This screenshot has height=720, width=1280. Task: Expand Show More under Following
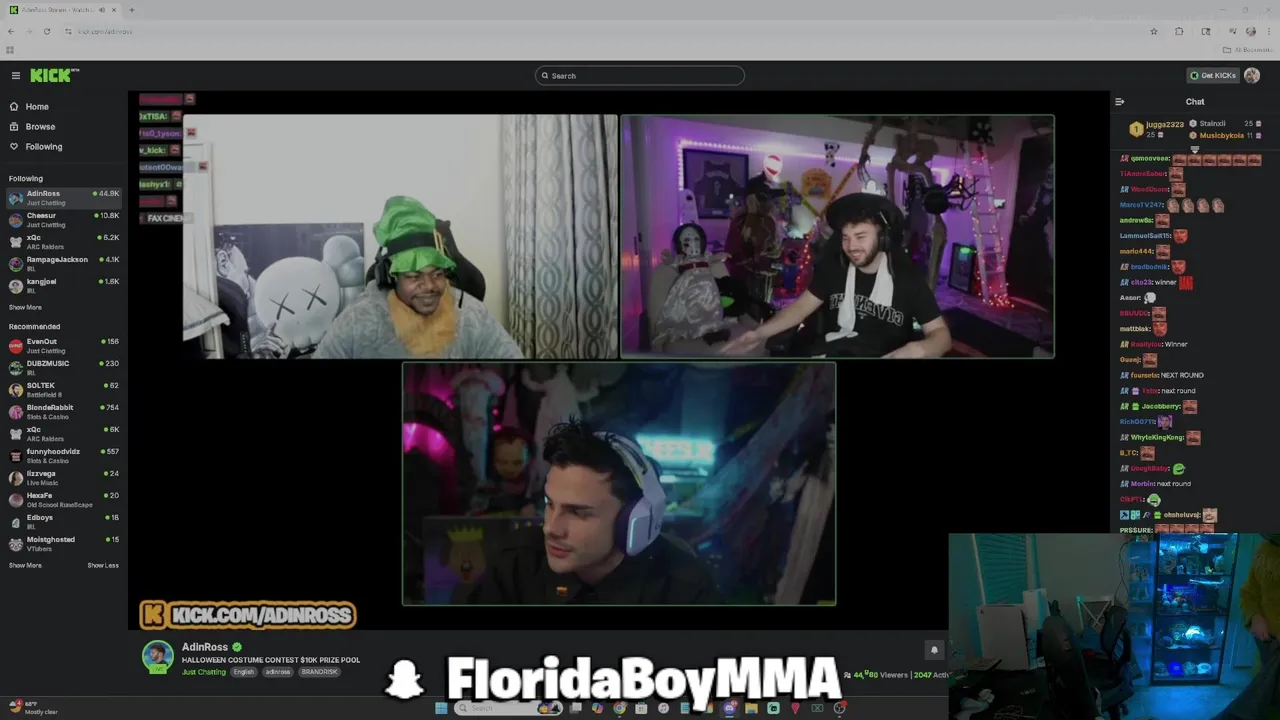pyautogui.click(x=25, y=307)
